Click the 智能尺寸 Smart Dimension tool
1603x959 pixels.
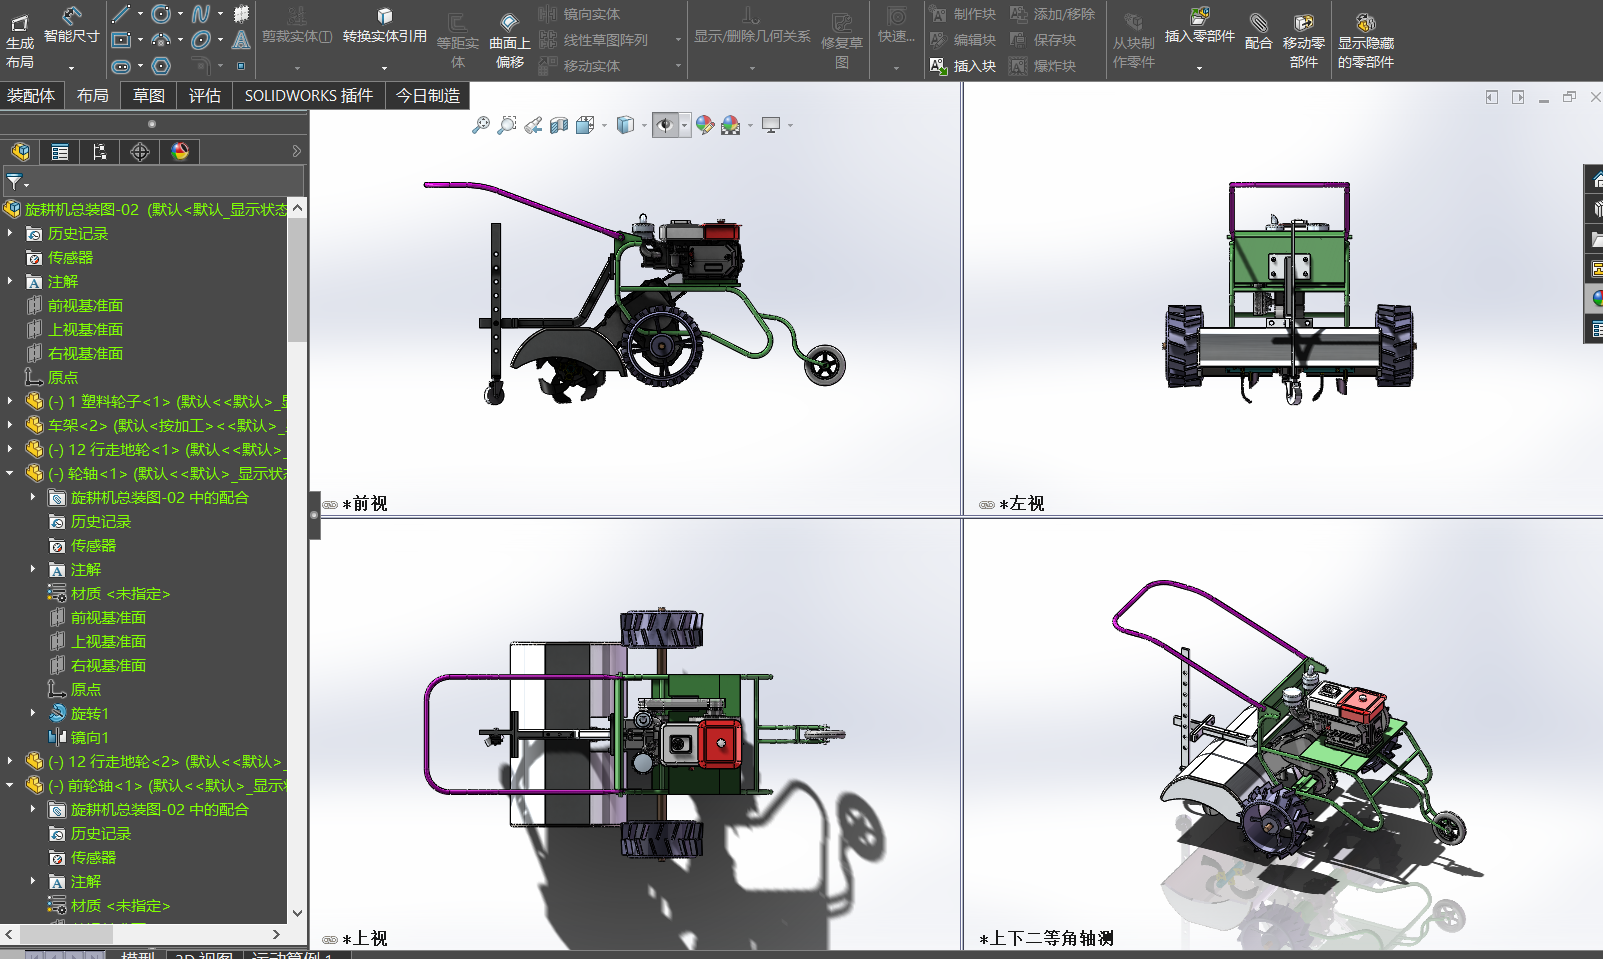72,26
